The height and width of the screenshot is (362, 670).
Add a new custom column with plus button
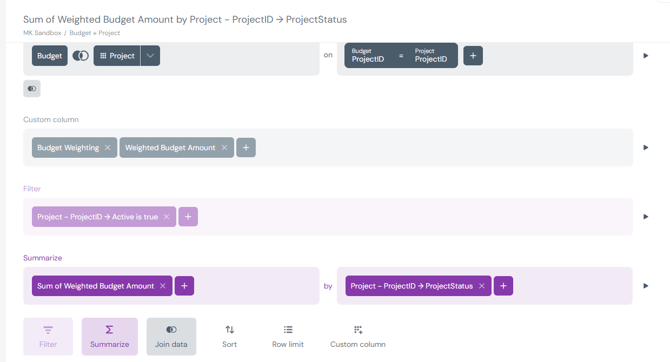246,147
